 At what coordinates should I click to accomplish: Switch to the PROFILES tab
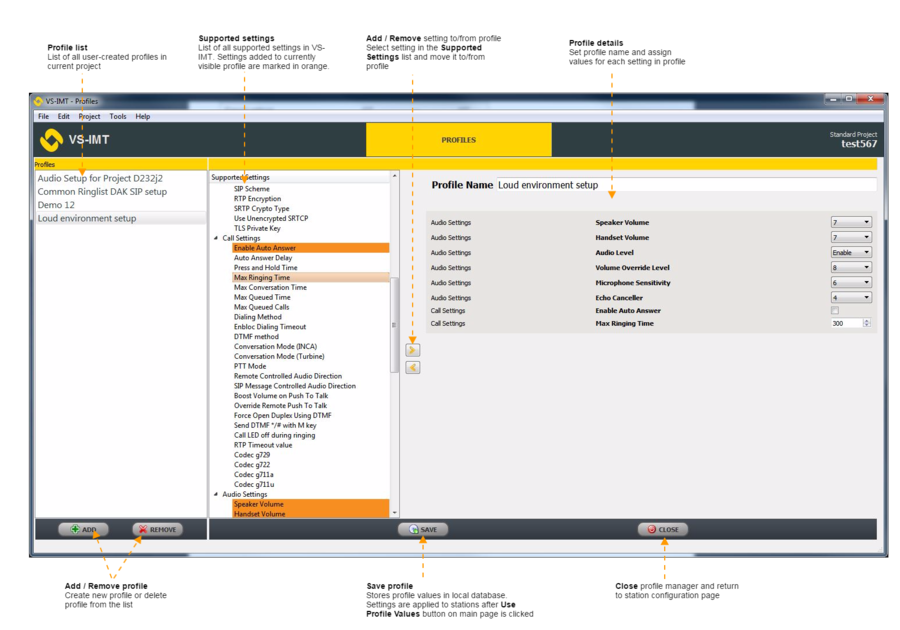tap(458, 140)
